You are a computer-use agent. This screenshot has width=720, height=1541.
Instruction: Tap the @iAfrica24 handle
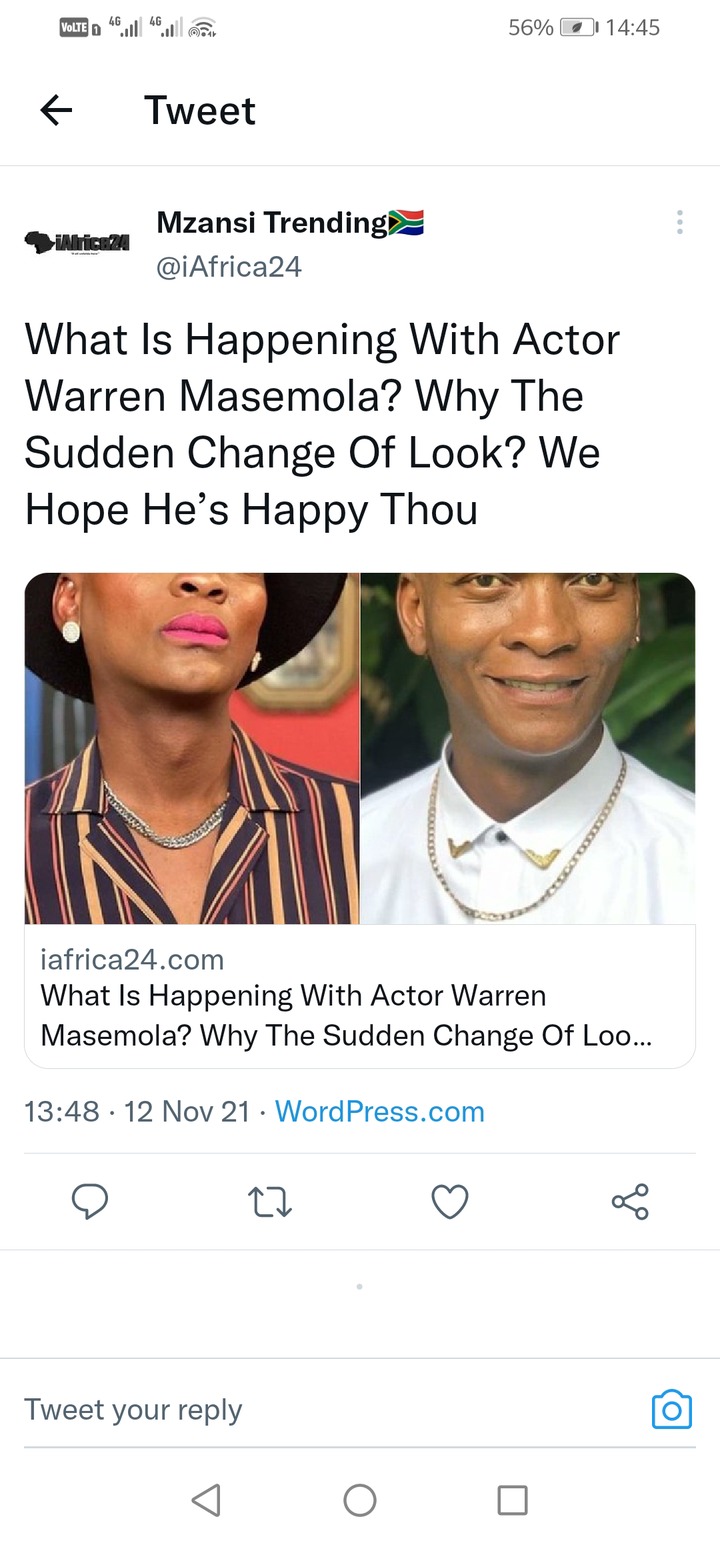(229, 267)
